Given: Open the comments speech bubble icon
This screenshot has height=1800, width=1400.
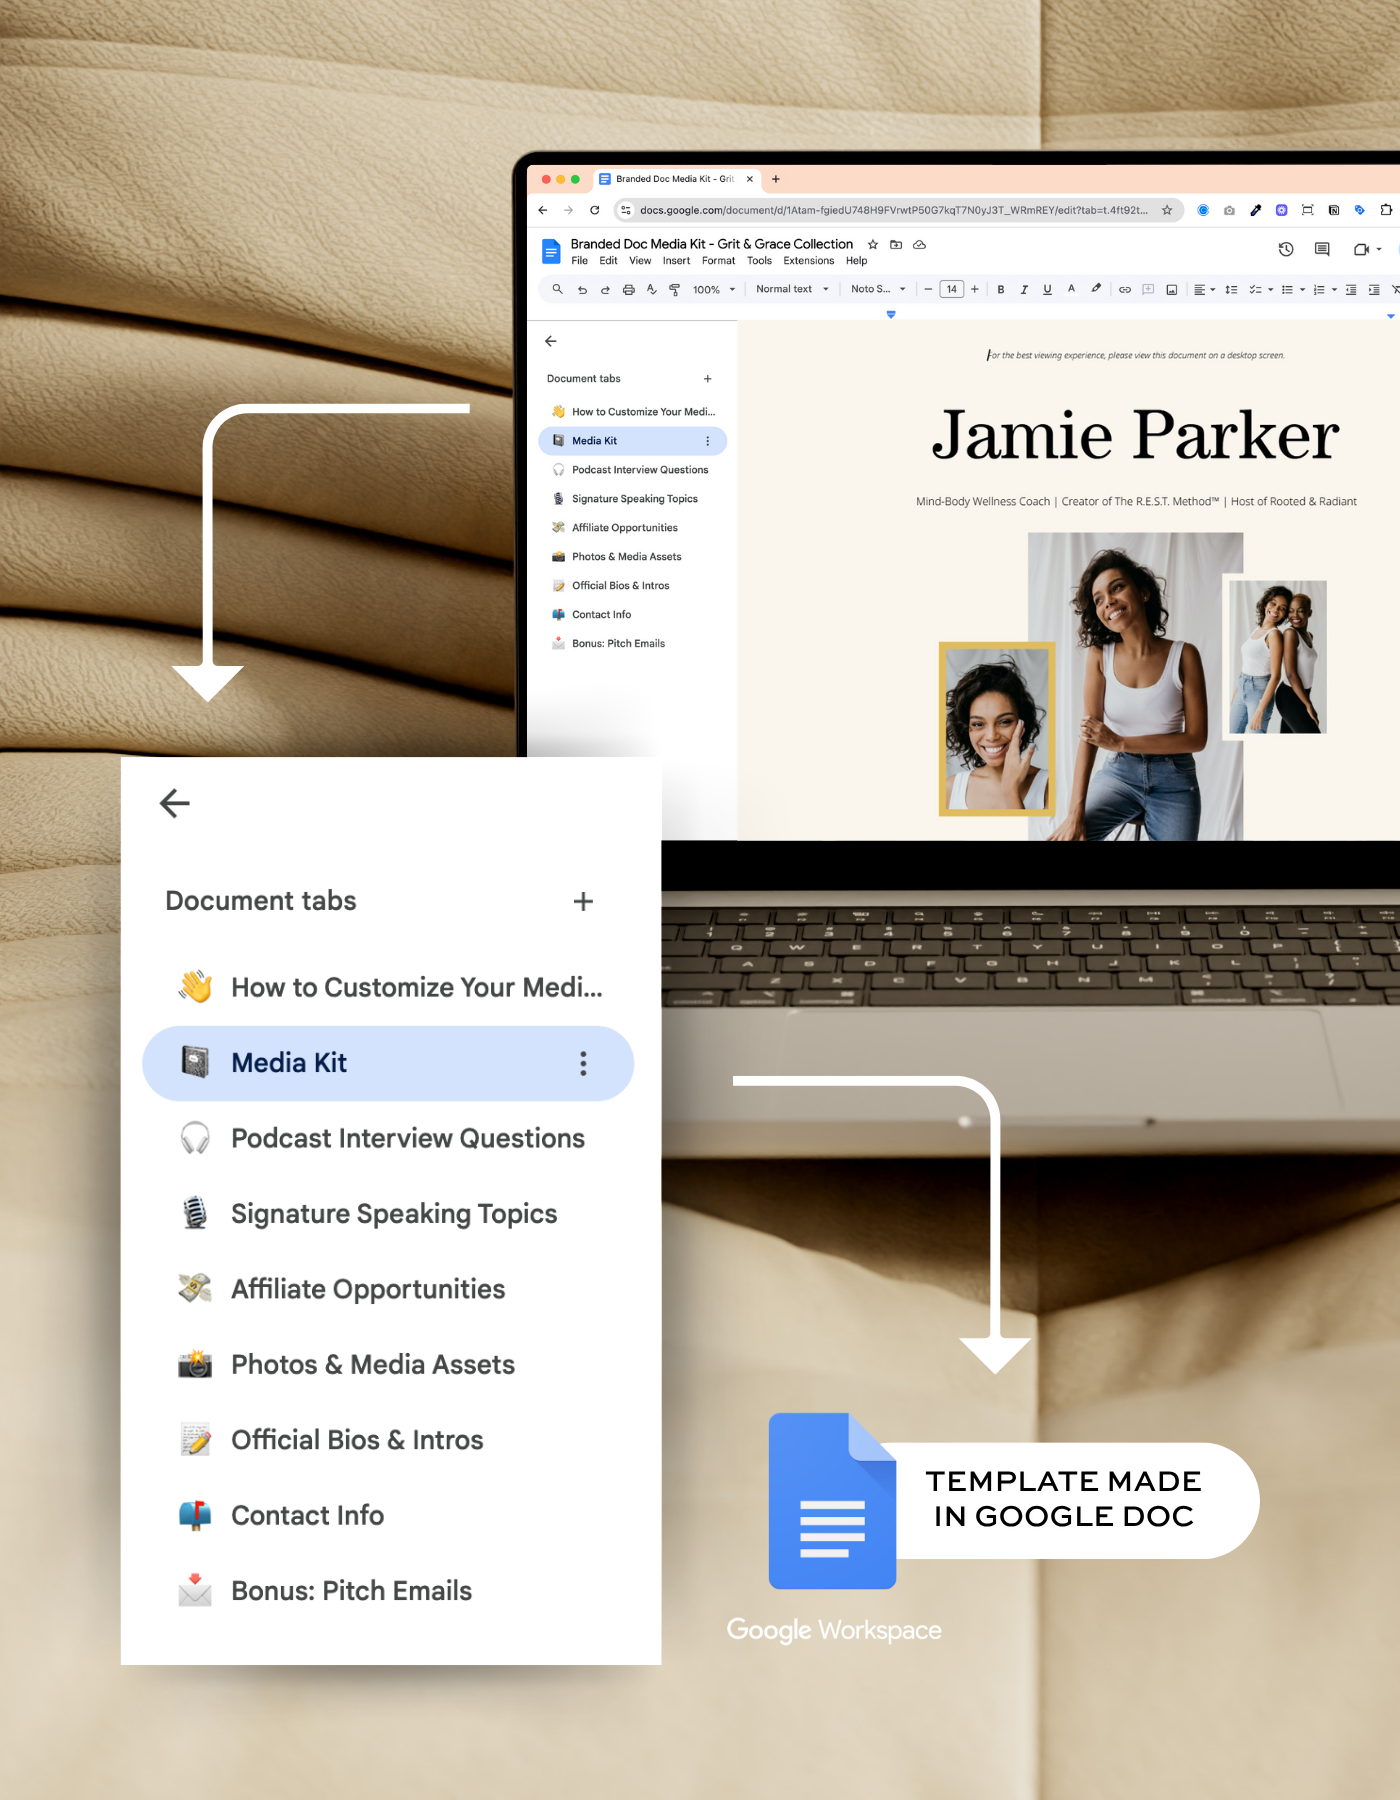Looking at the screenshot, I should click(x=1322, y=249).
